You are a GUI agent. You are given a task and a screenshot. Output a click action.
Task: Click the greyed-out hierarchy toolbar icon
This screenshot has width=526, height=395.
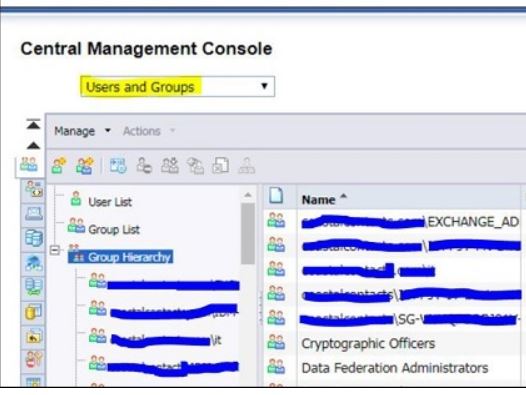click(x=247, y=165)
